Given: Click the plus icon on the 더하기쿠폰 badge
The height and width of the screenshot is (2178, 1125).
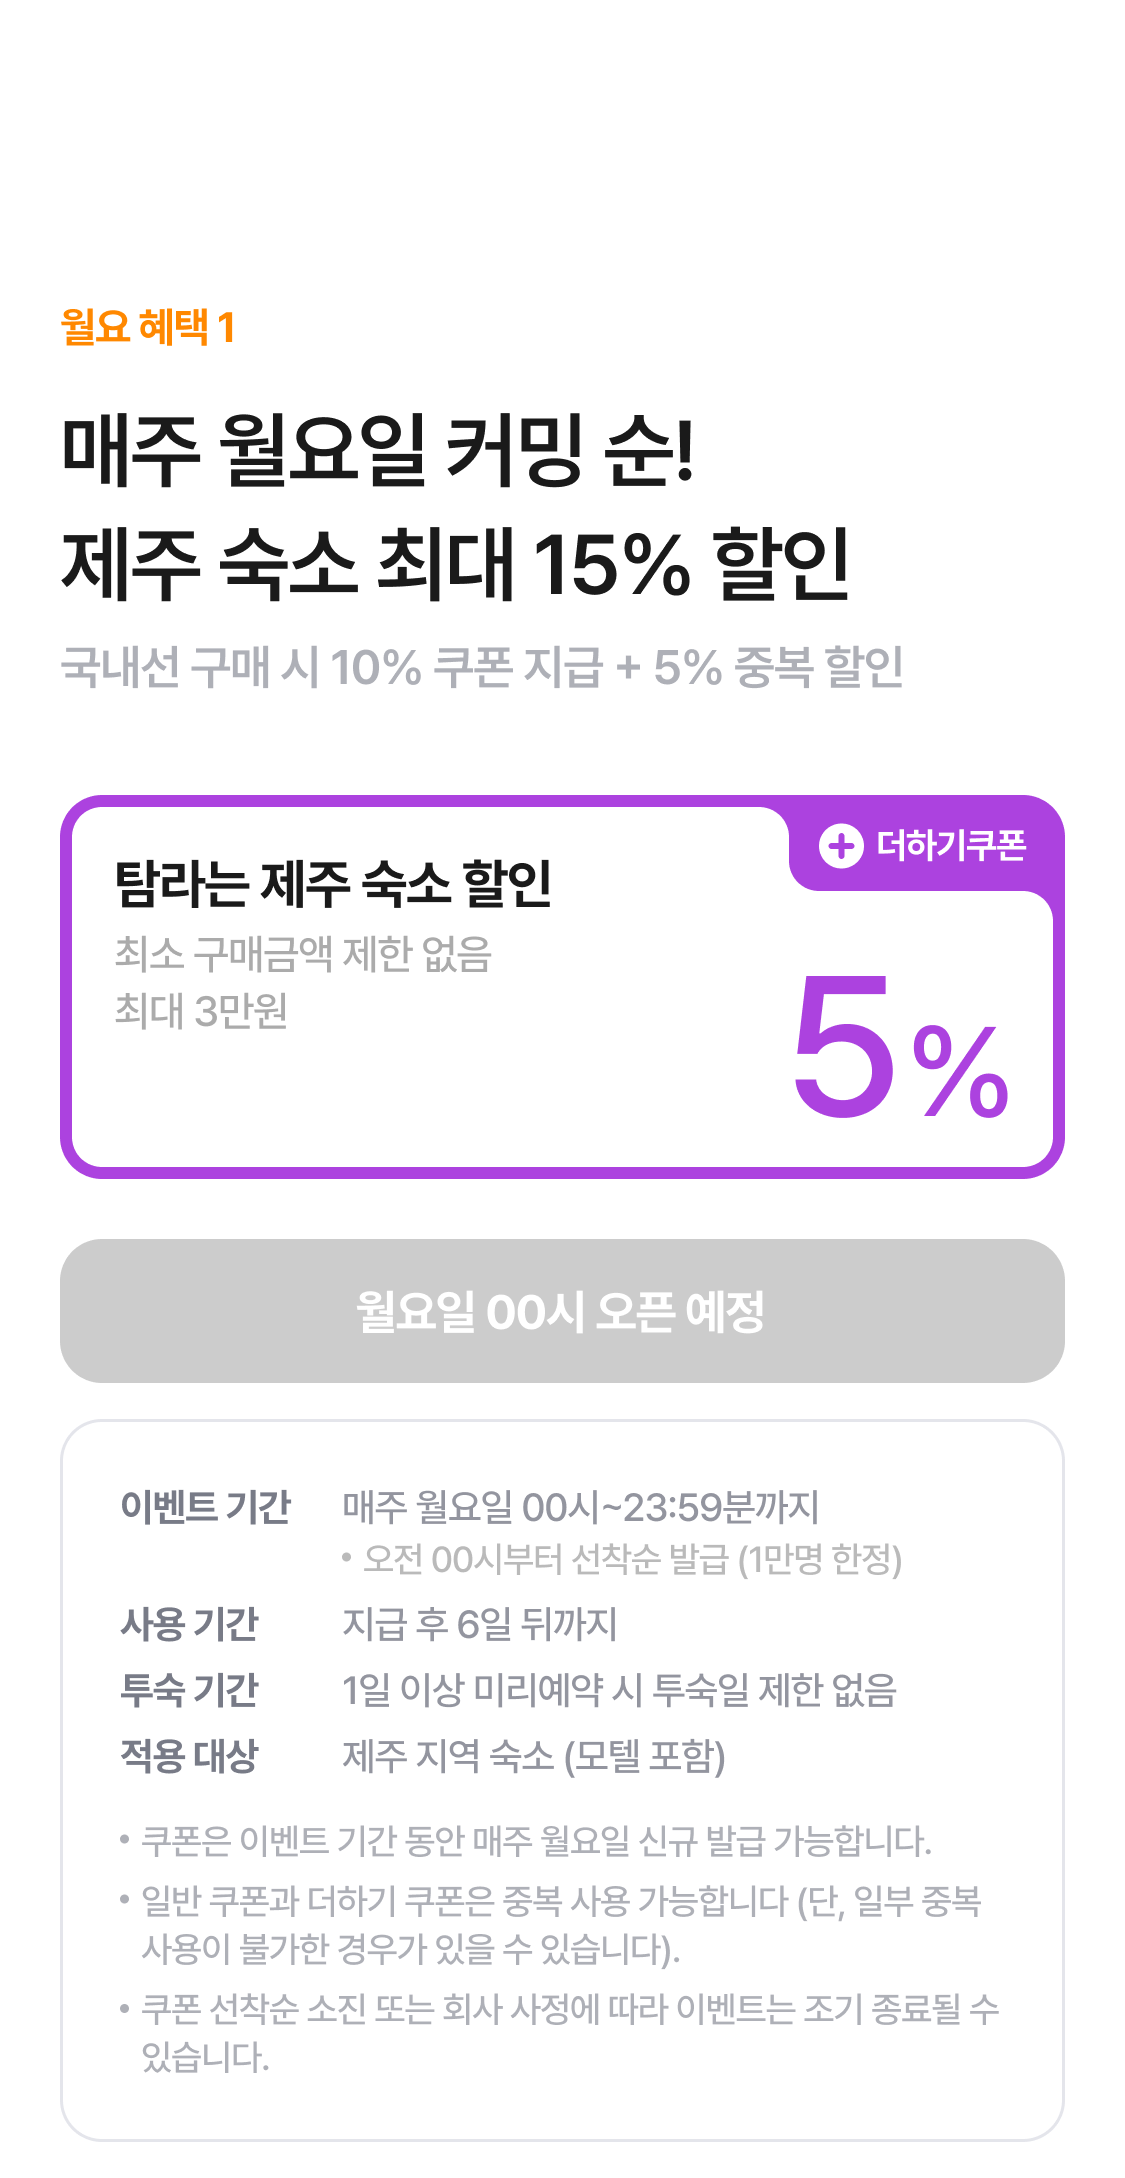Looking at the screenshot, I should click(x=841, y=846).
